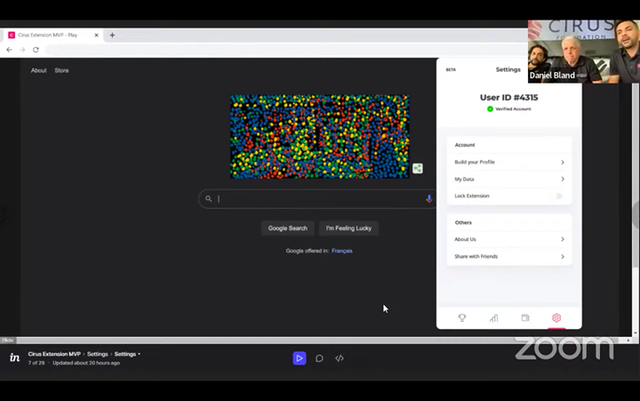Toggle the Lock Extension switch
The image size is (640, 401).
tap(559, 196)
